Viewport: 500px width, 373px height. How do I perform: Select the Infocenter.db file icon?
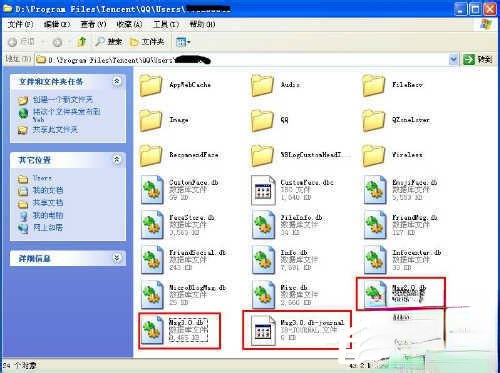(375, 260)
